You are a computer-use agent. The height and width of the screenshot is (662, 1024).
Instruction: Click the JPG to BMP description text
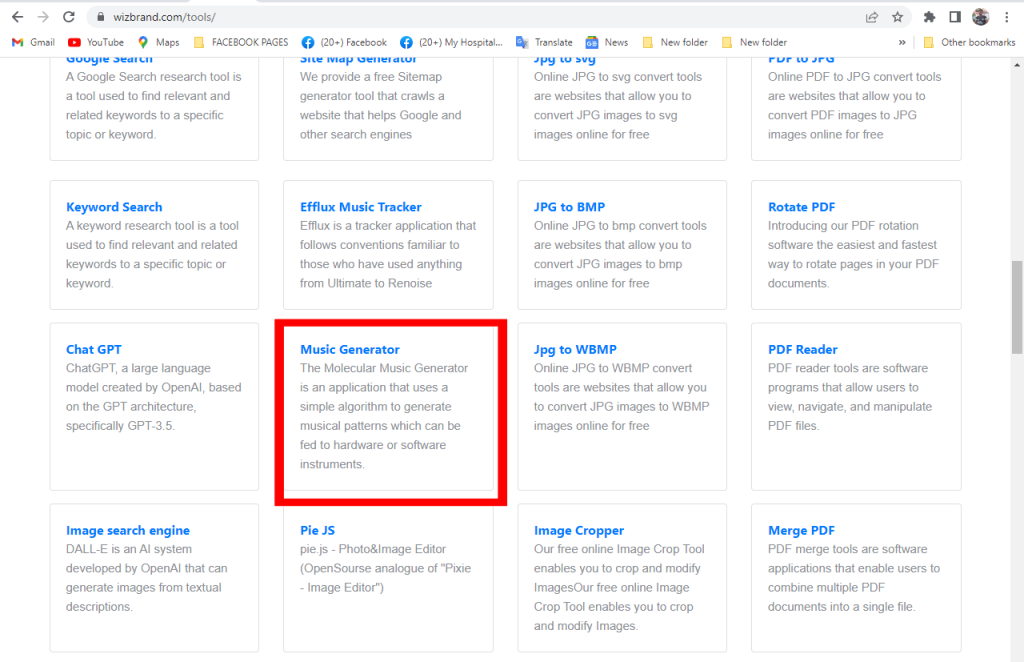620,255
